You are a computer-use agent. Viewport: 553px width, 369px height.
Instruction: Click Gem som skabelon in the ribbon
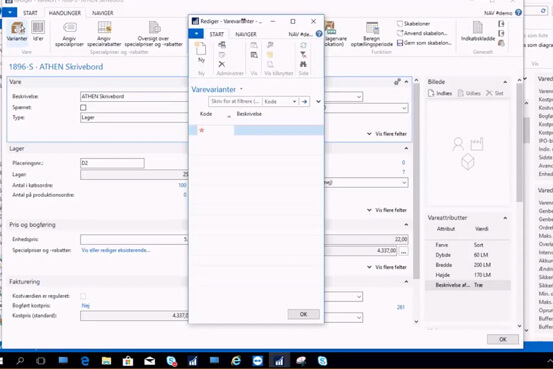[x=424, y=43]
